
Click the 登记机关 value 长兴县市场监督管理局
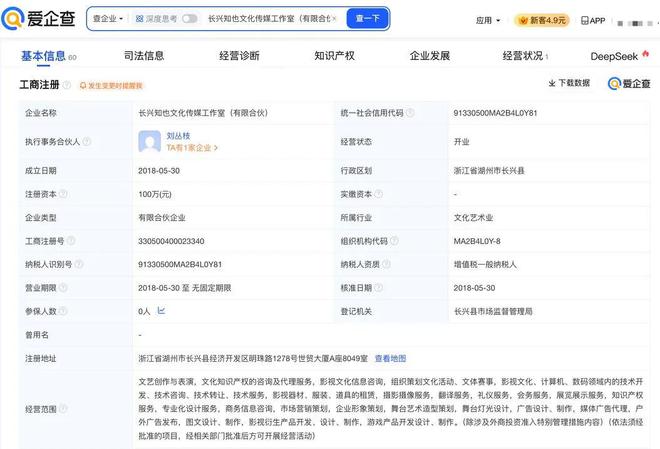[x=493, y=311]
